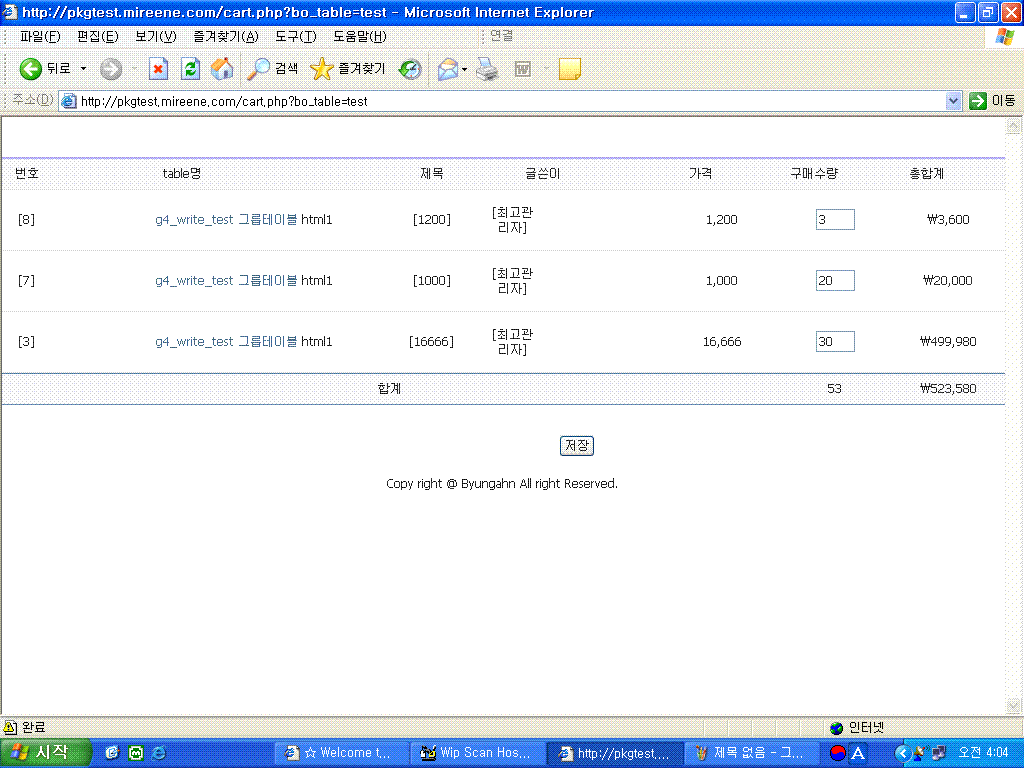Image resolution: width=1024 pixels, height=768 pixels.
Task: Expand the Back button history dropdown arrow
Action: click(x=83, y=69)
